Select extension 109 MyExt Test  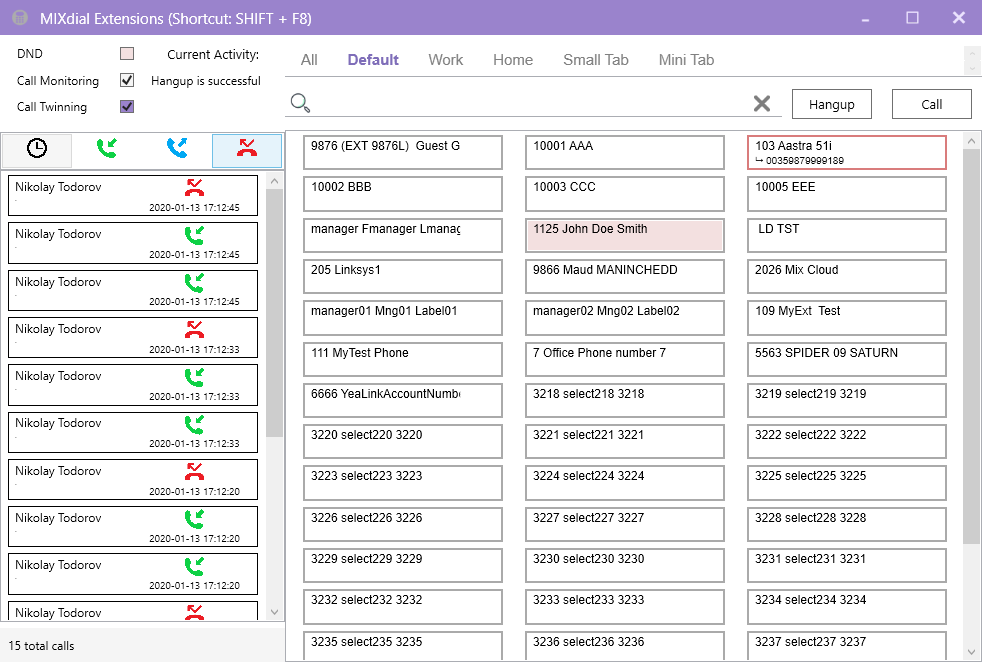[847, 318]
